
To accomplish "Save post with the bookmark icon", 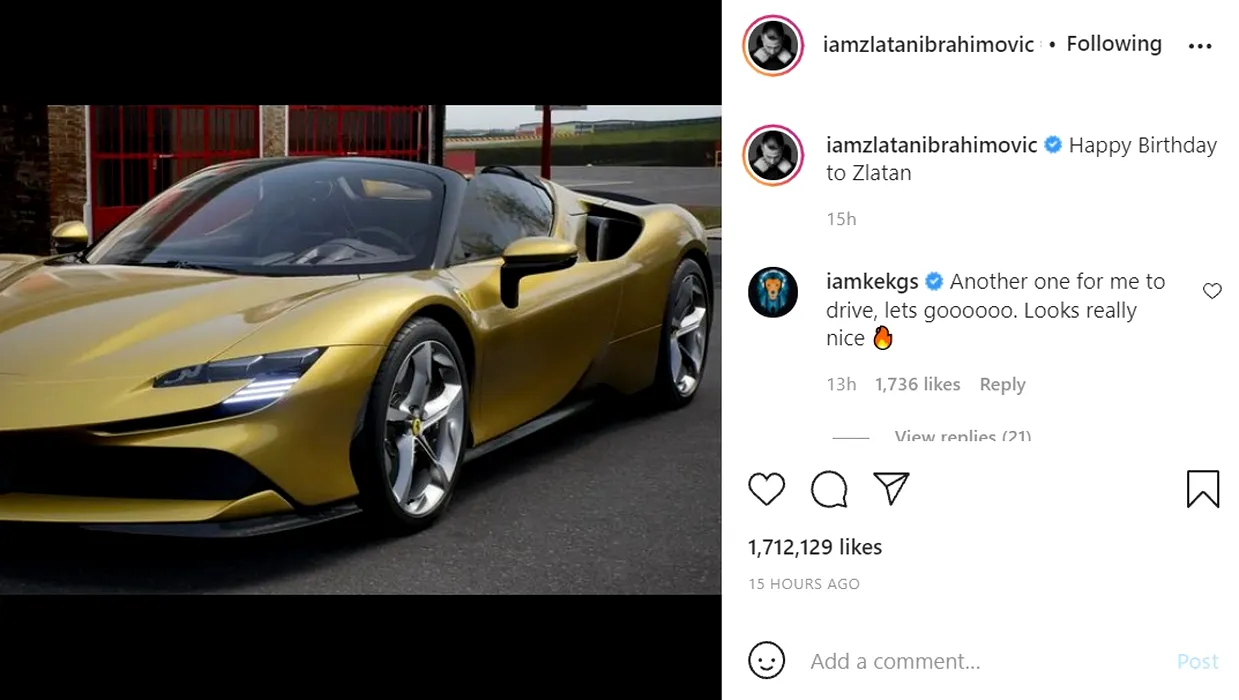I will coord(1203,489).
